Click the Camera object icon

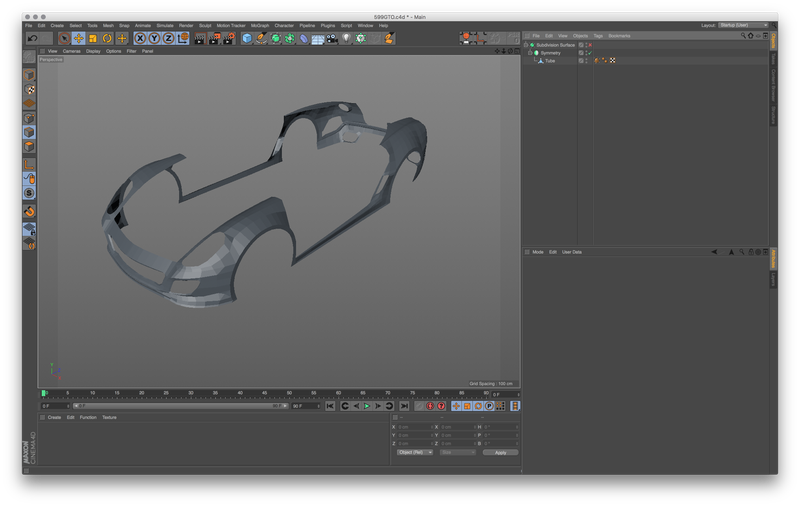point(332,38)
